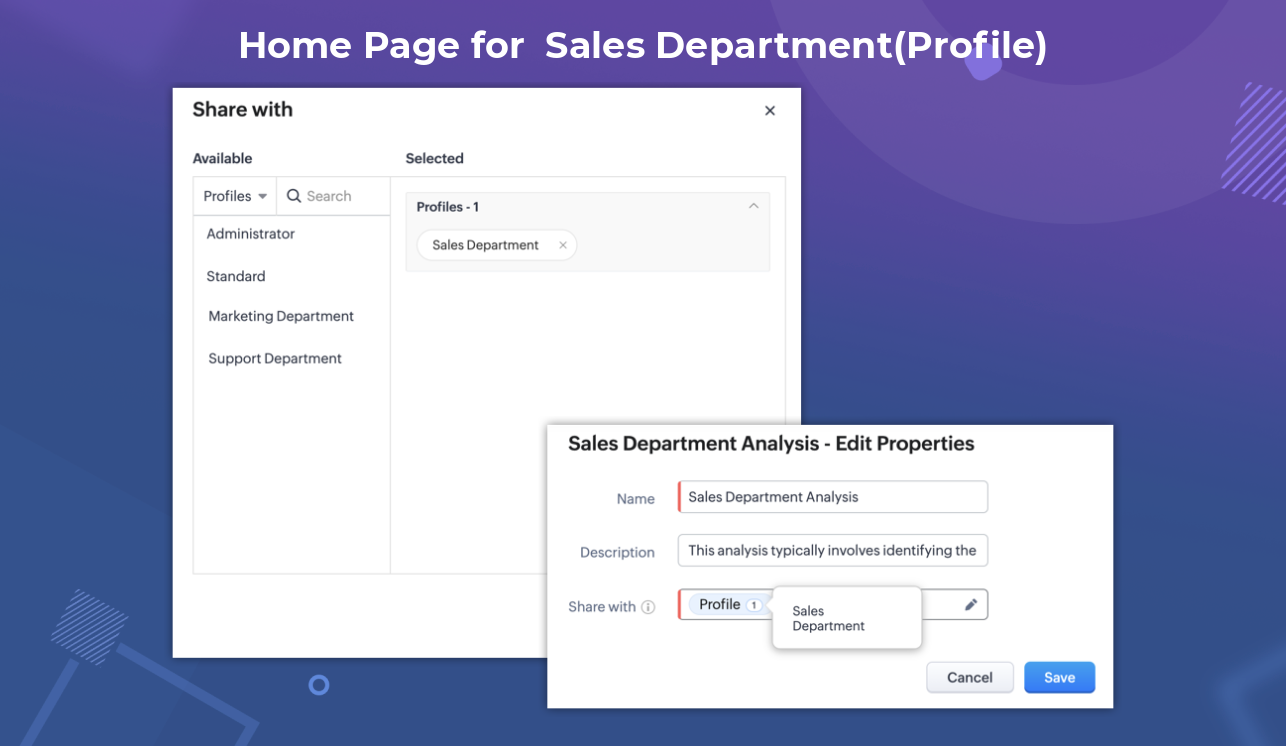Image resolution: width=1286 pixels, height=746 pixels.
Task: Choose Support Department from available list
Action: point(275,358)
